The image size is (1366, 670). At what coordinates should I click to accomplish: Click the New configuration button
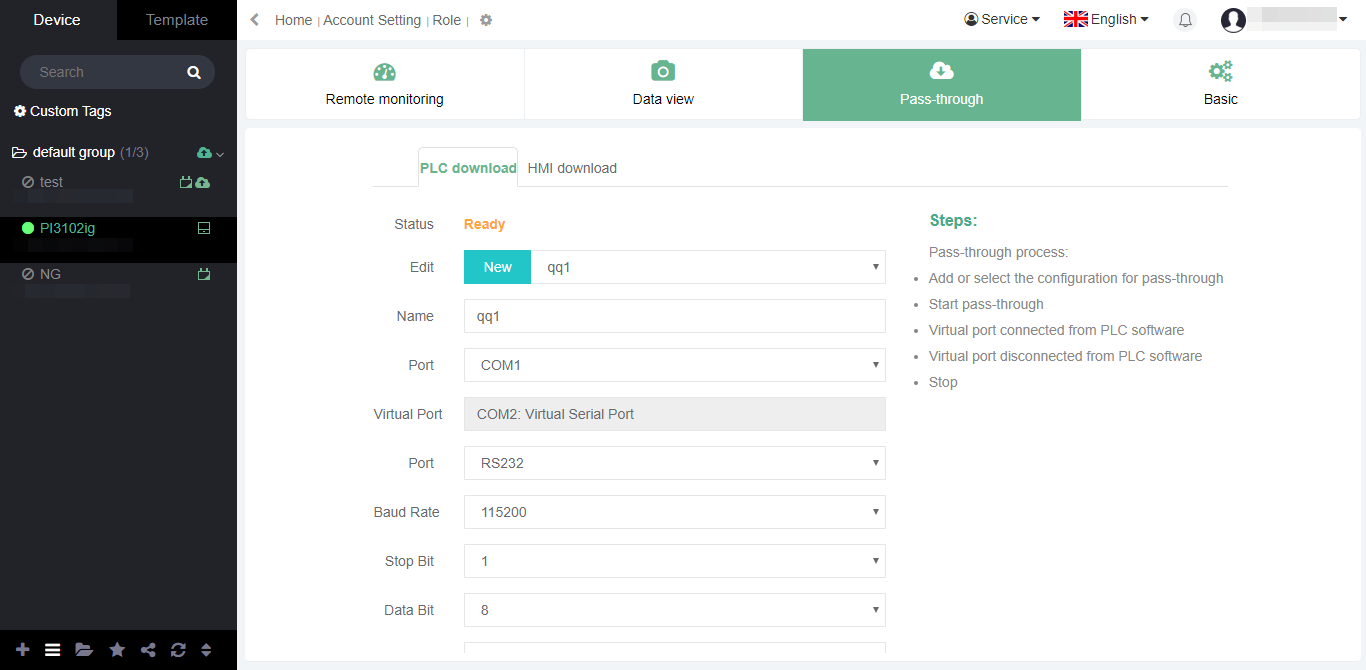497,267
